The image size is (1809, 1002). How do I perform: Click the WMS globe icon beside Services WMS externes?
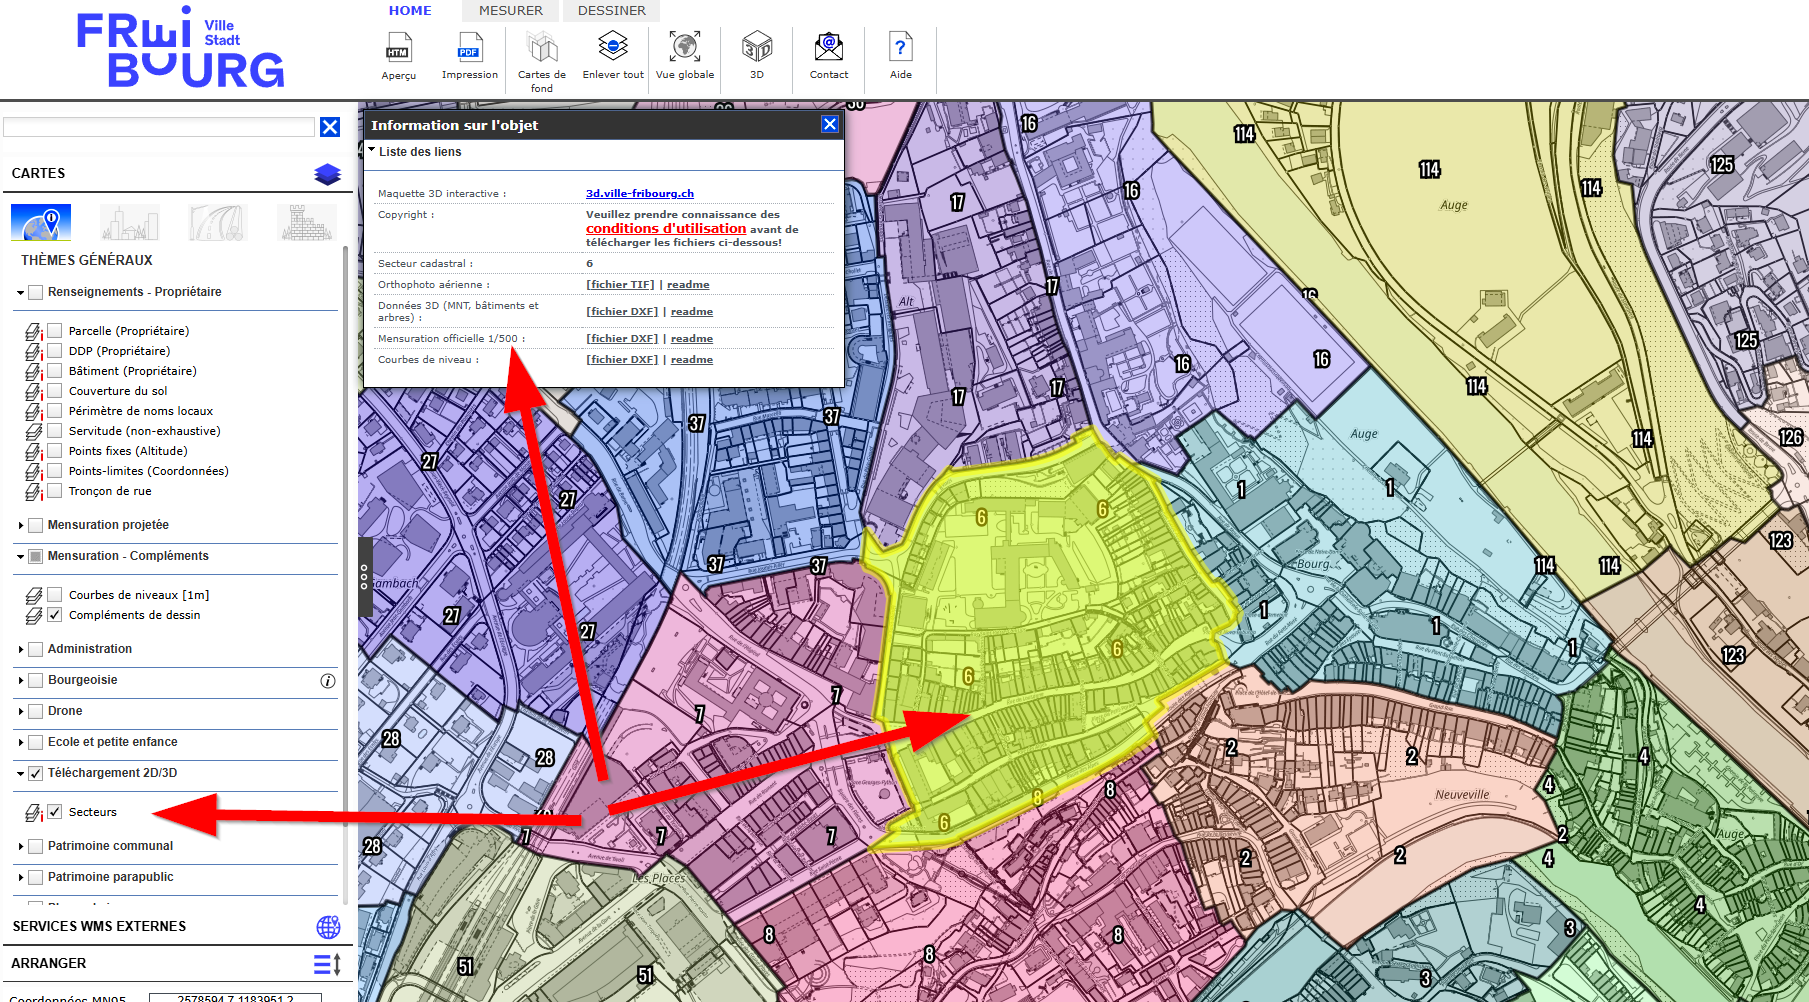(x=328, y=927)
